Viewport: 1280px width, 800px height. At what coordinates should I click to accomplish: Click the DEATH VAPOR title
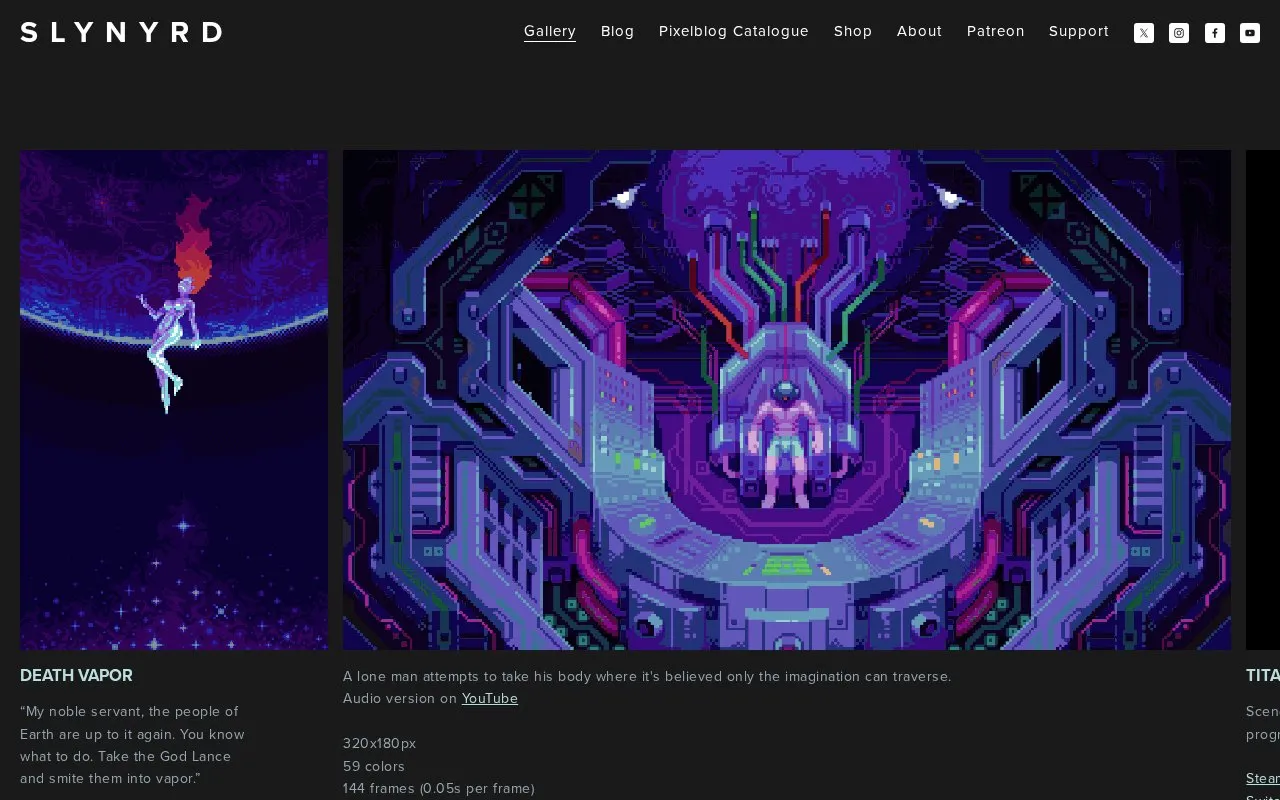point(76,676)
